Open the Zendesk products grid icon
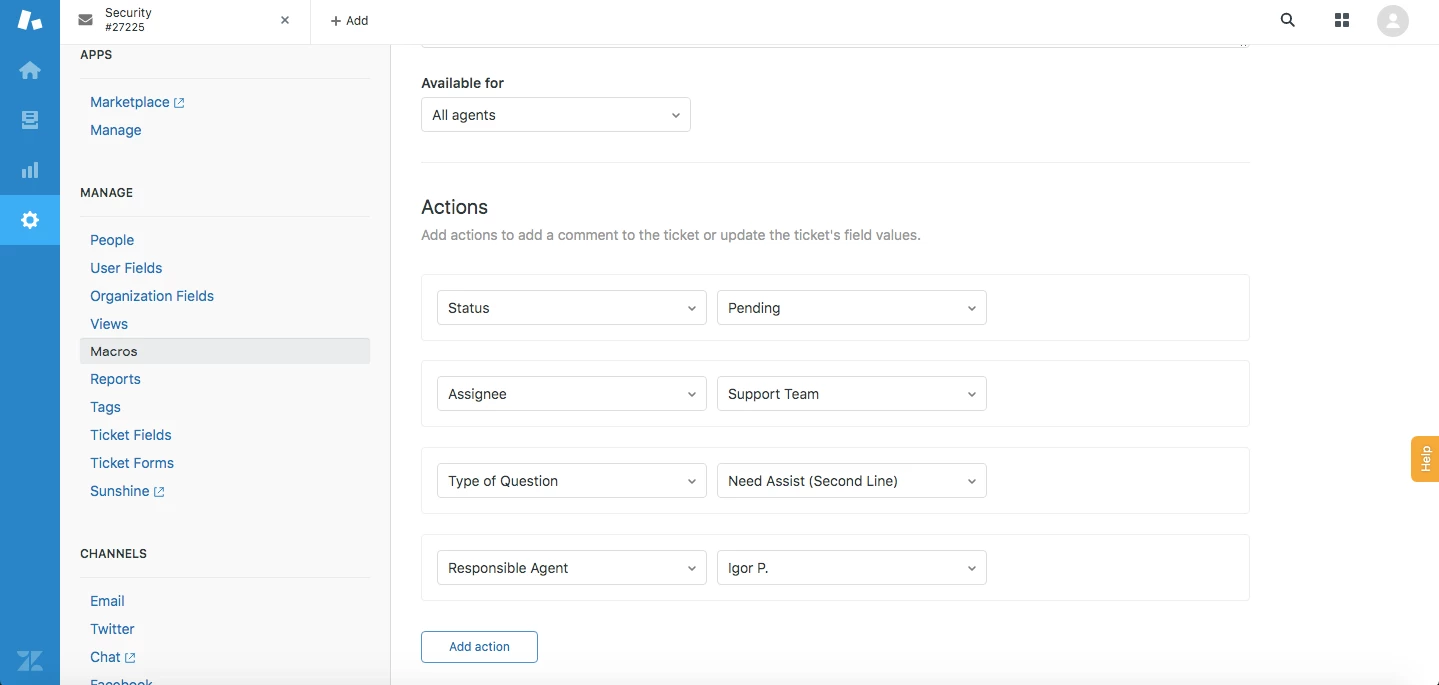 (x=1342, y=20)
